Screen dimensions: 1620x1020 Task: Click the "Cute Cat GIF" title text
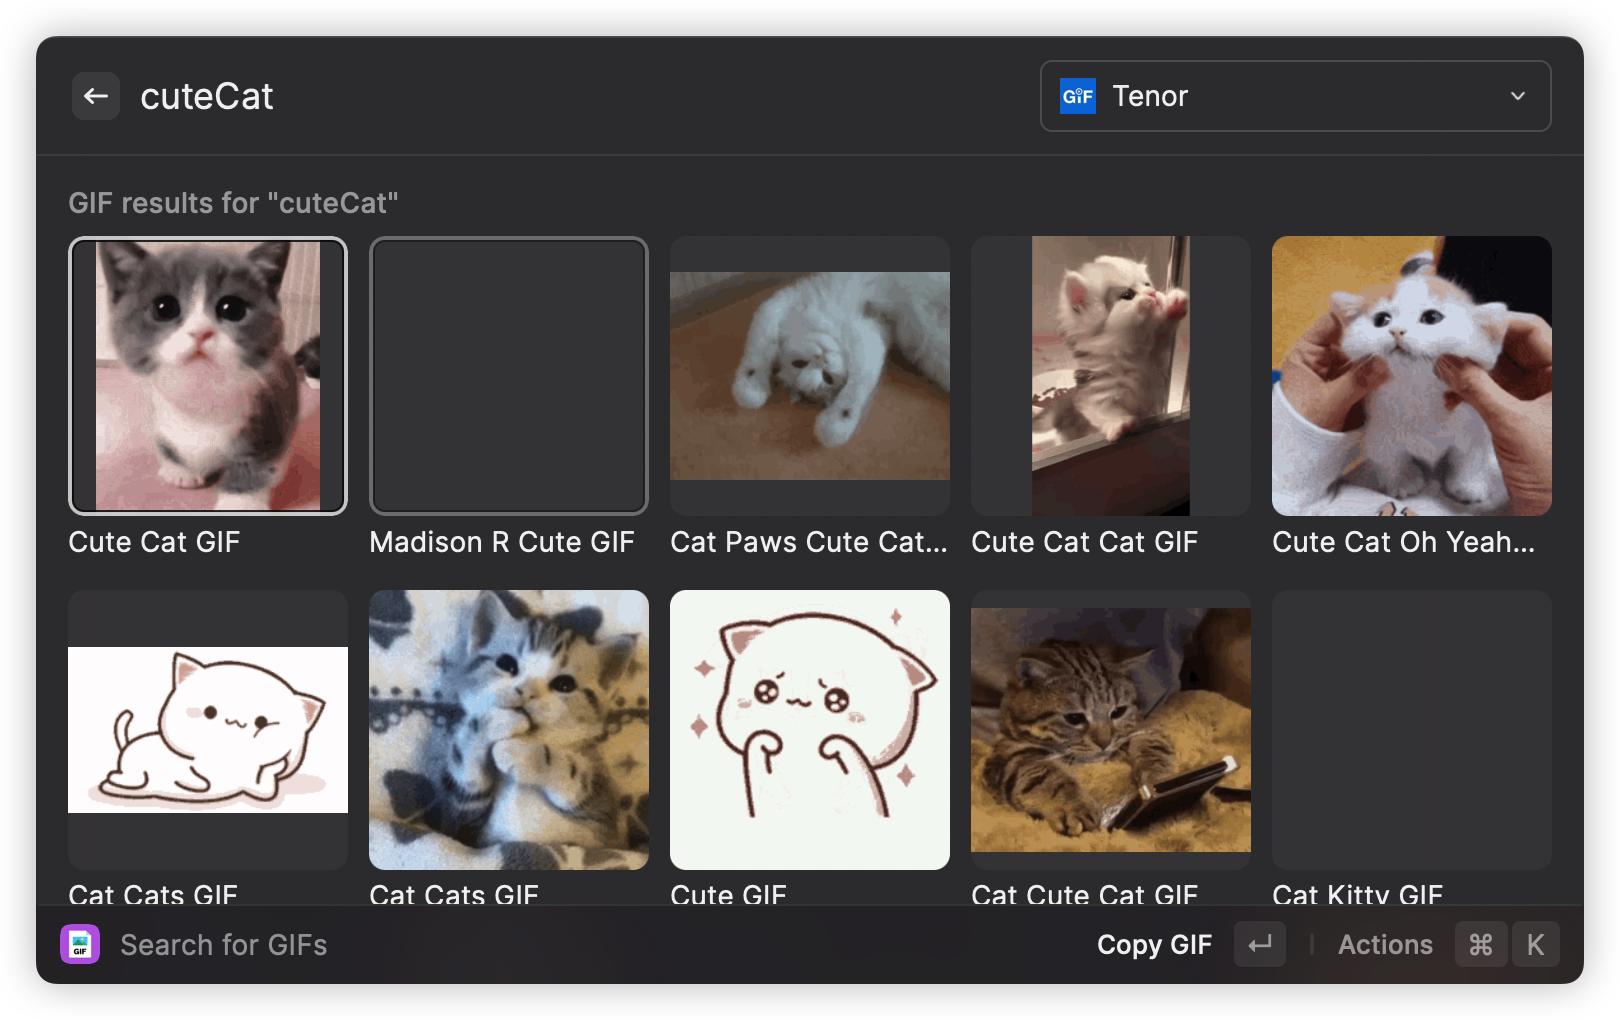[154, 542]
